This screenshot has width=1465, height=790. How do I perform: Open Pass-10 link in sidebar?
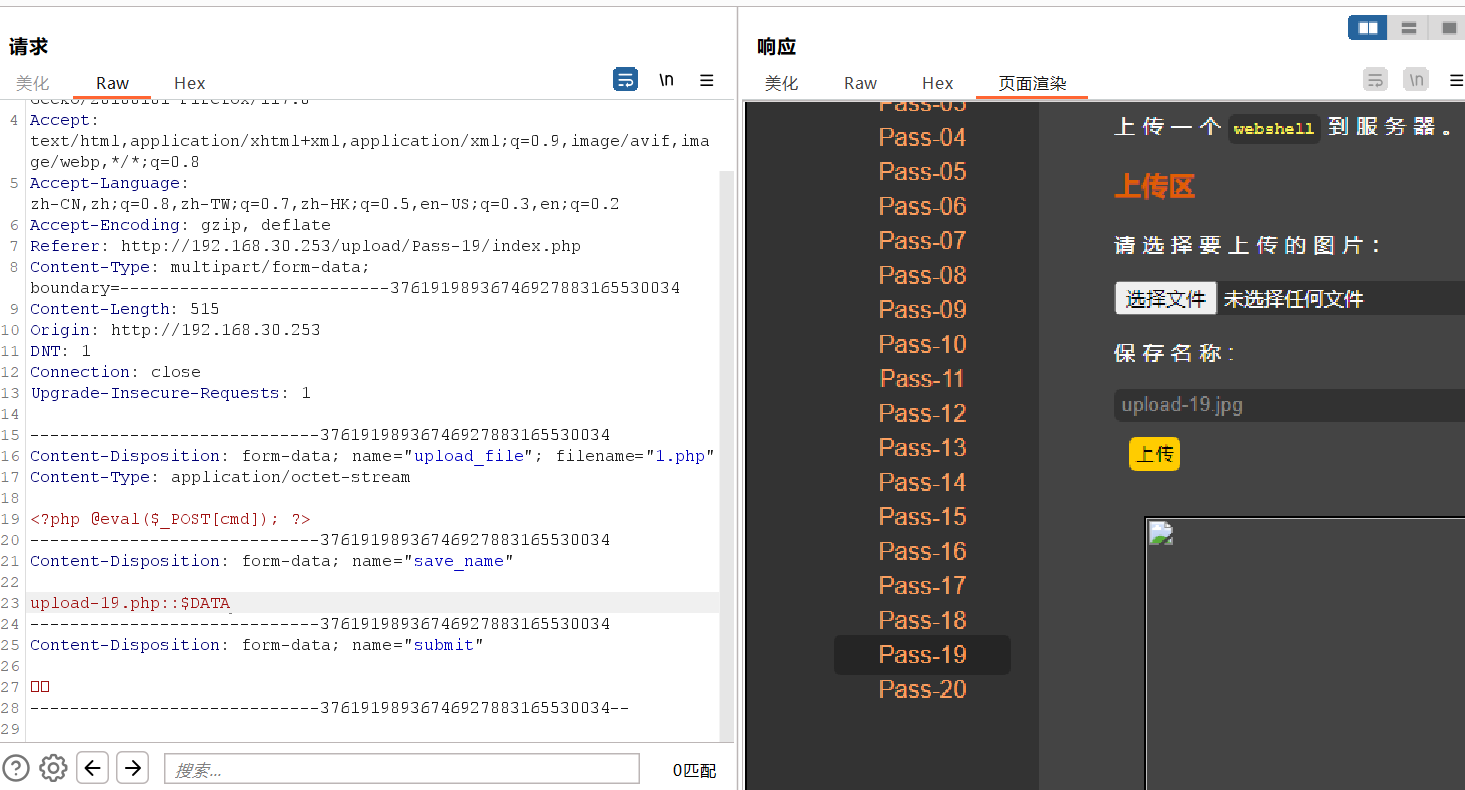point(922,344)
